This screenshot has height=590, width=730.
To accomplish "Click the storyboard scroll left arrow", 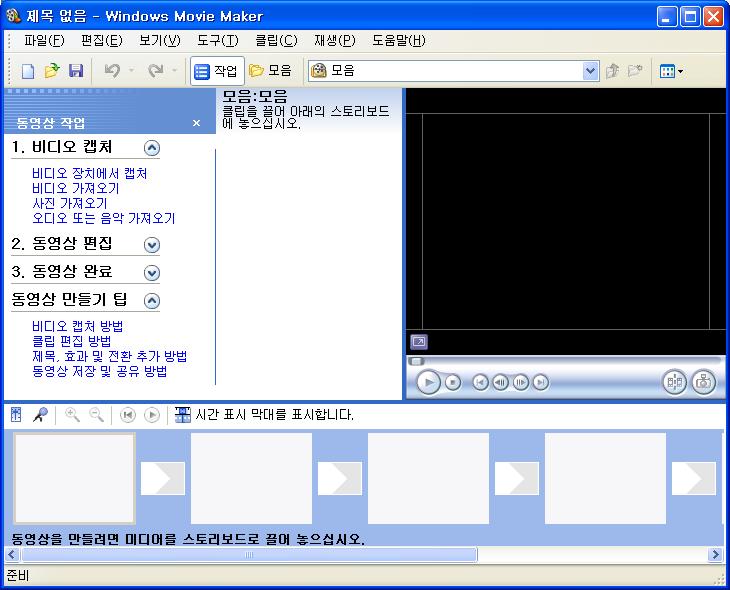I will [x=12, y=555].
